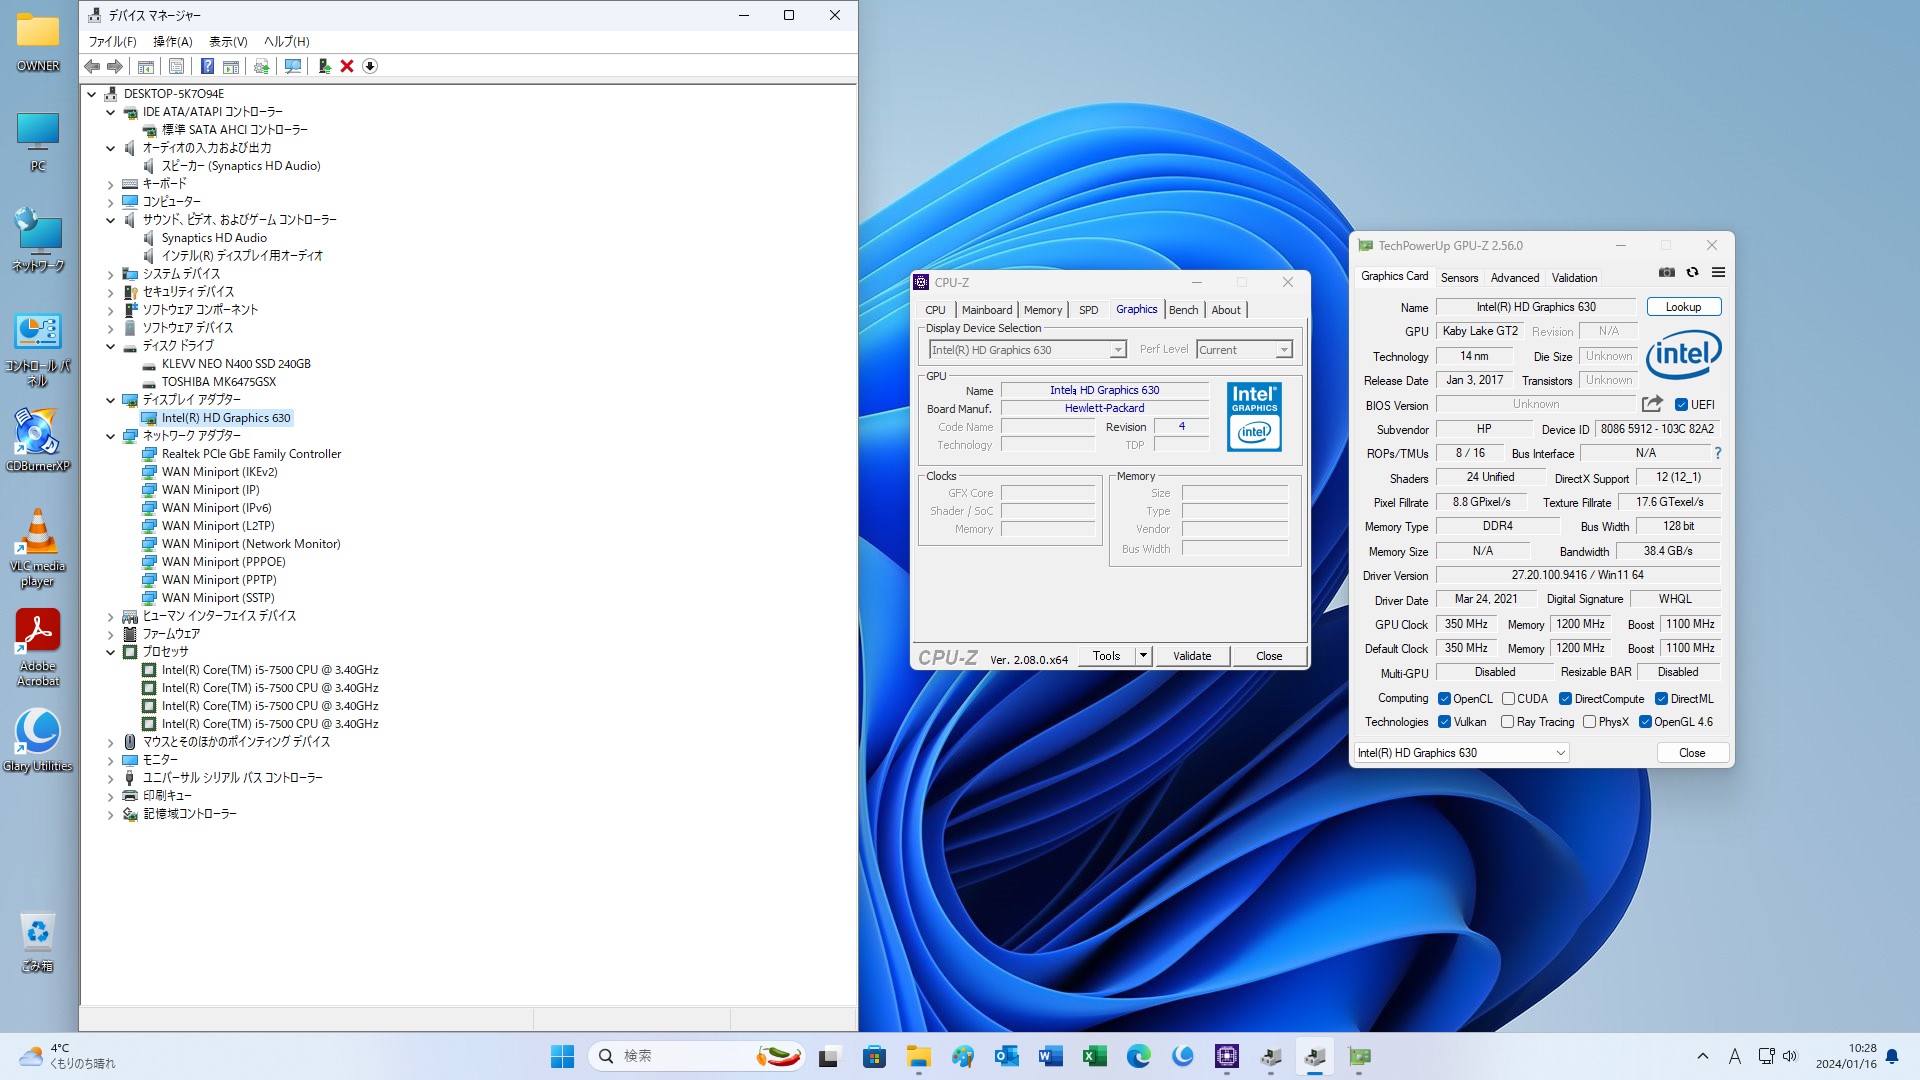1920x1080 pixels.
Task: Select the TOSHIBA MK6475GSX disk entry
Action: click(218, 382)
